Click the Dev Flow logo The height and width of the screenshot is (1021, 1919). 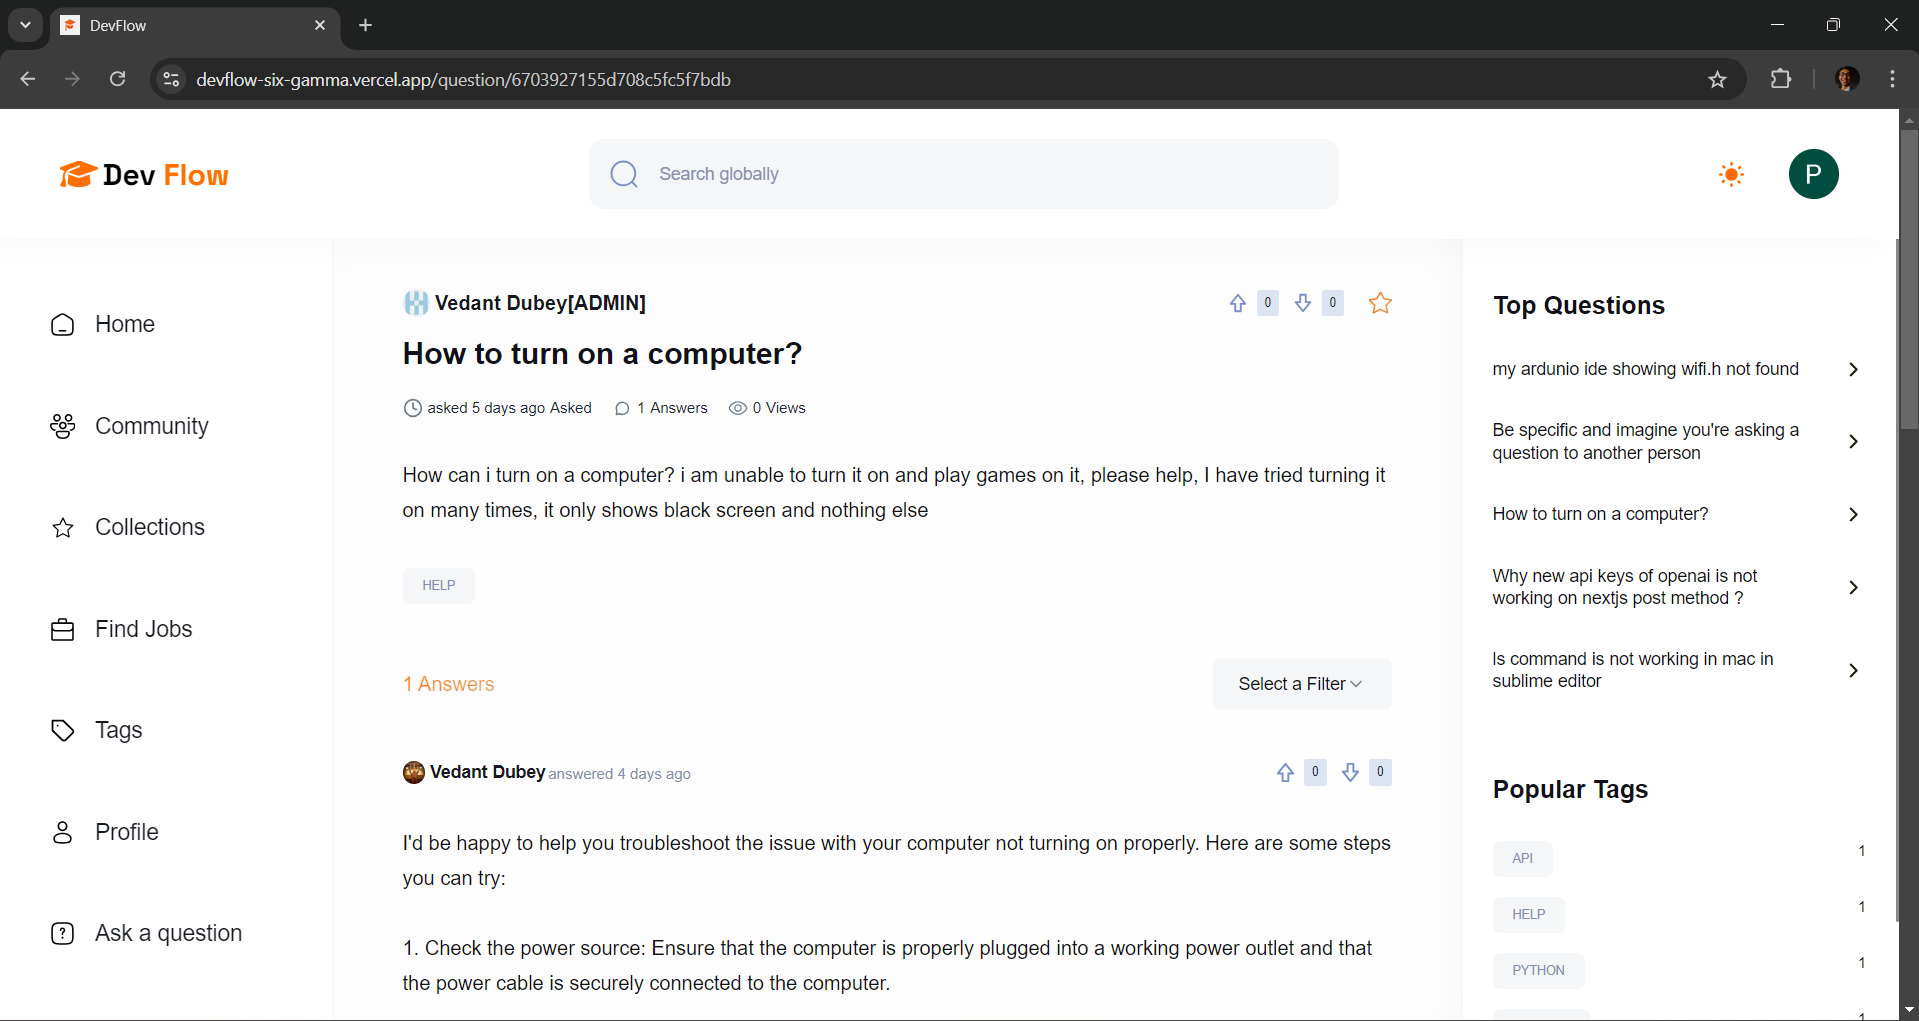(x=144, y=175)
